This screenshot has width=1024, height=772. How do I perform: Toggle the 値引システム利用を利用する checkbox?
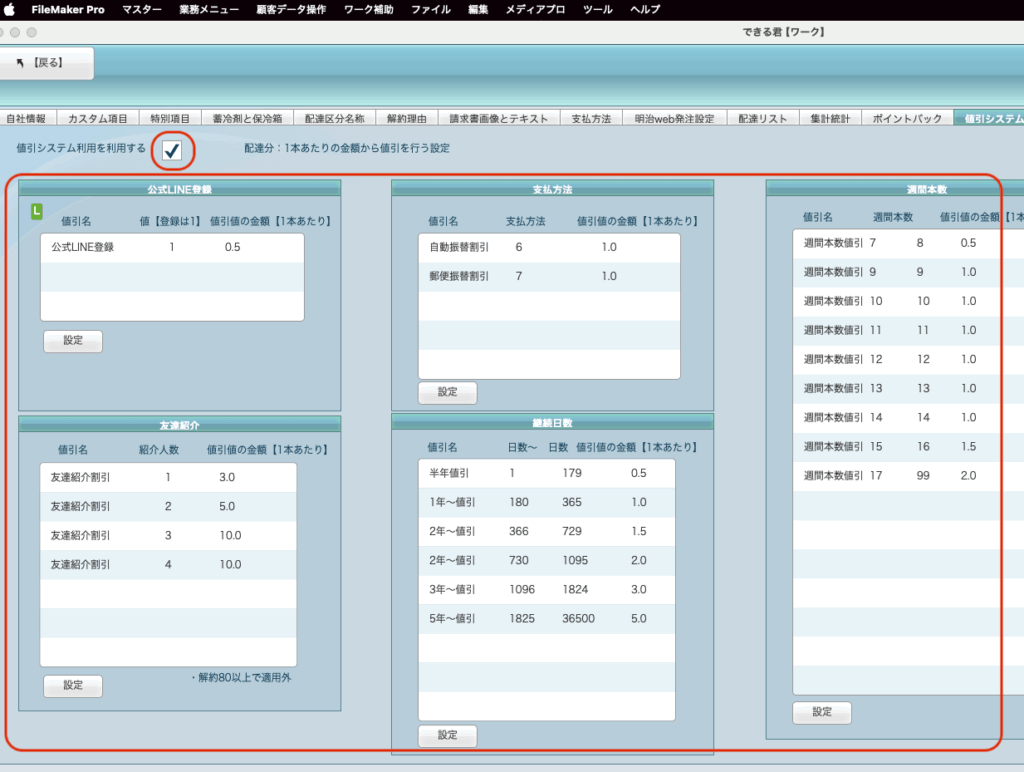pos(172,150)
